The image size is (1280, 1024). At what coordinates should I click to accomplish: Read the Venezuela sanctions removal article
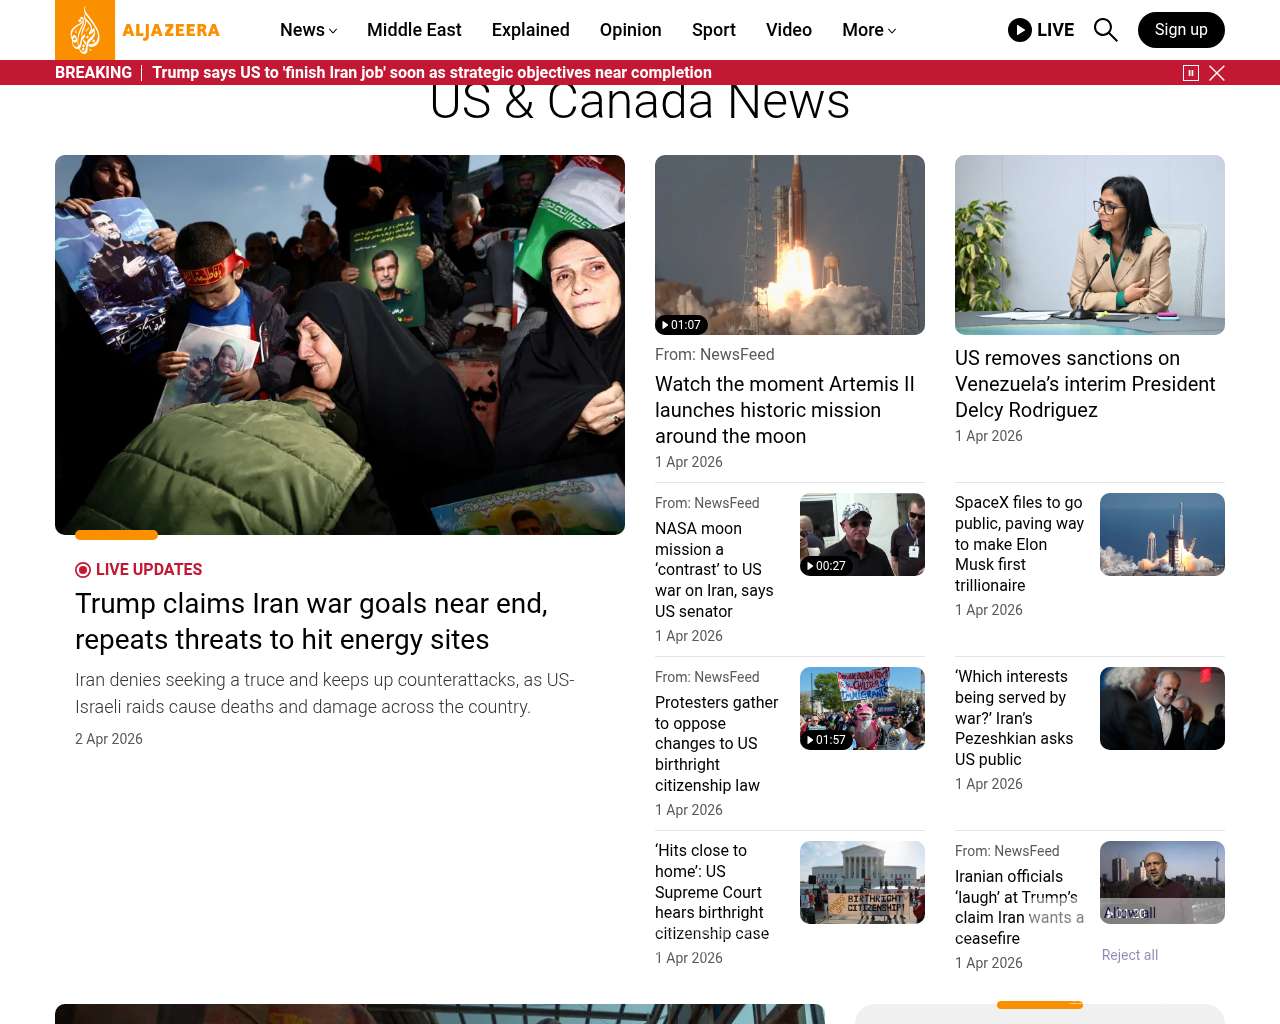tap(1085, 384)
